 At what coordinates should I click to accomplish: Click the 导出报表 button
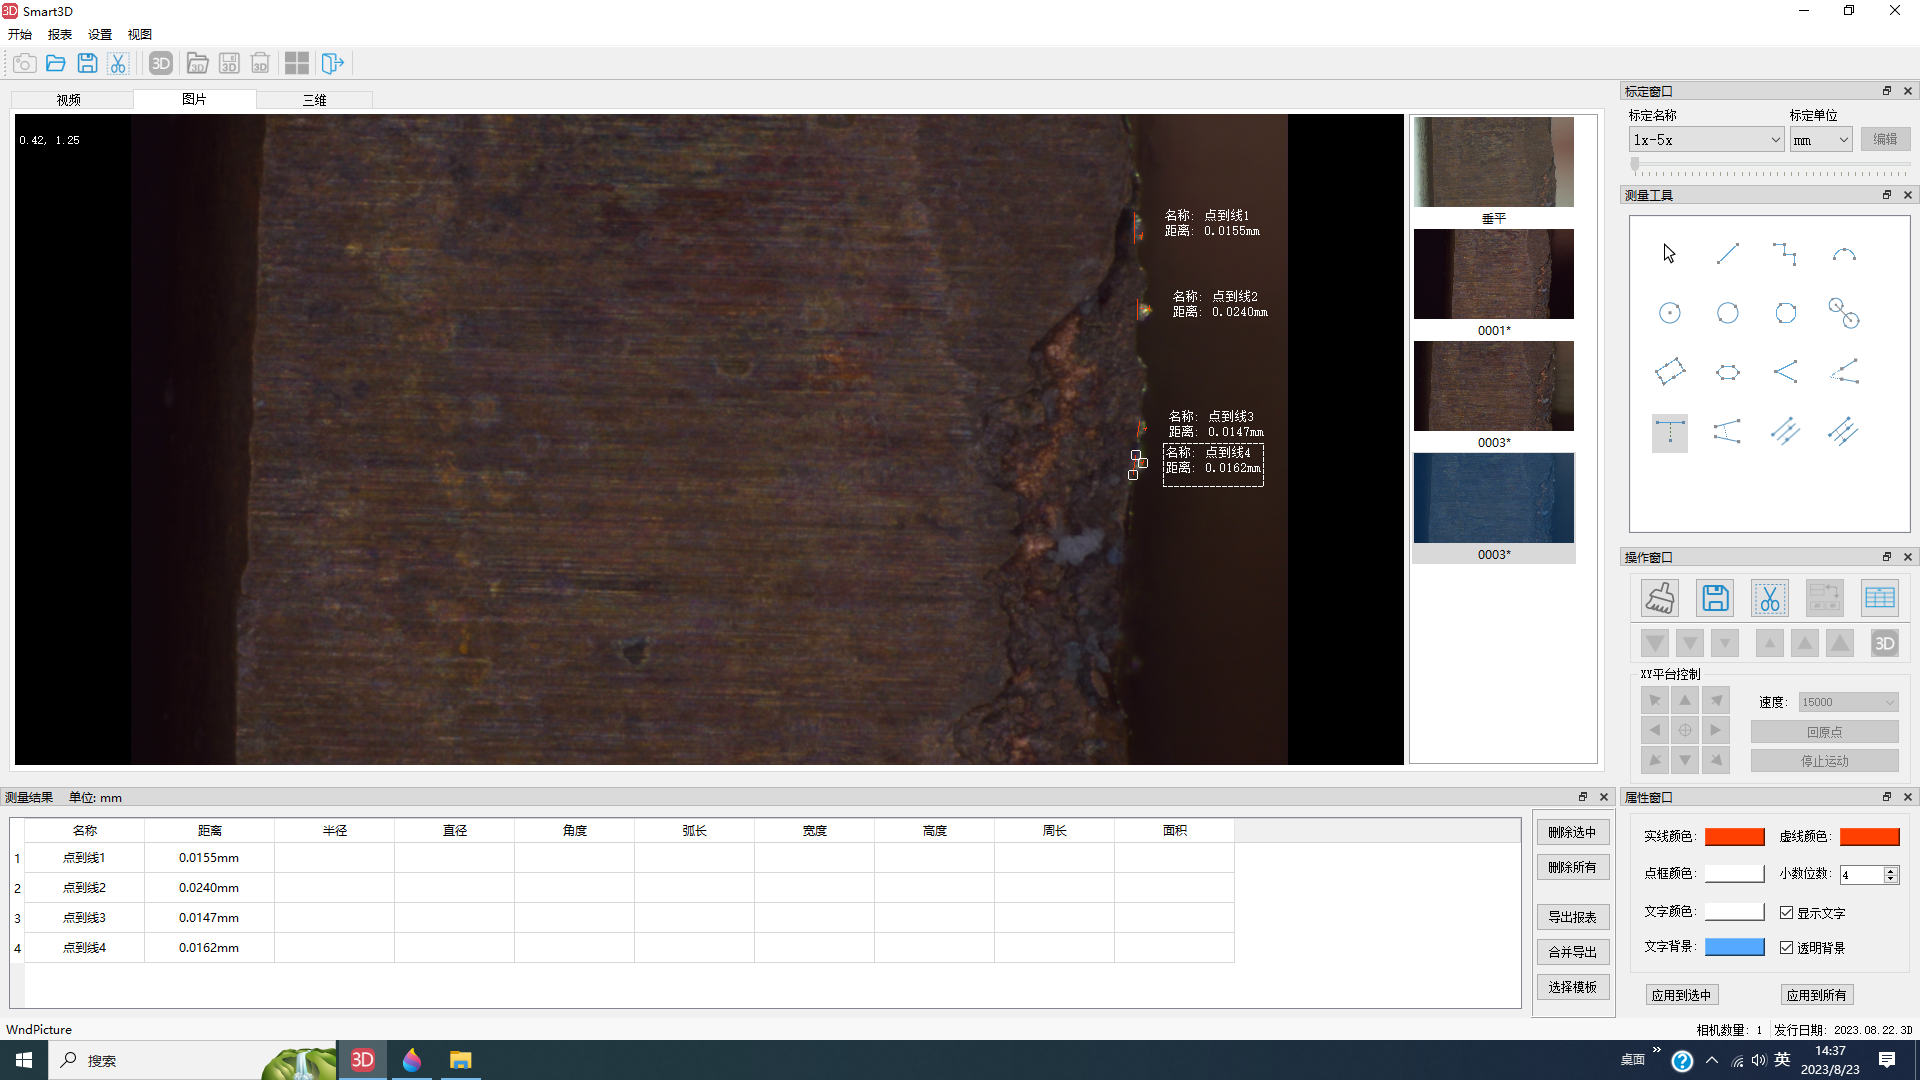(1572, 917)
